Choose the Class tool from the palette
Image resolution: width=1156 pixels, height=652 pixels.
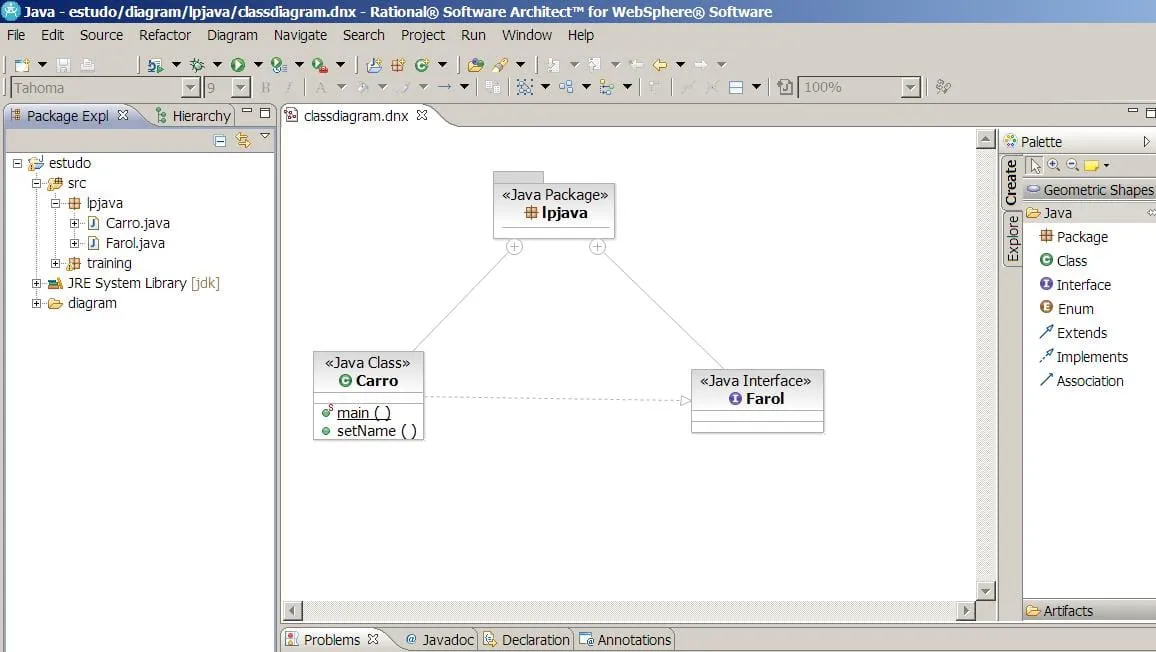click(x=1071, y=261)
